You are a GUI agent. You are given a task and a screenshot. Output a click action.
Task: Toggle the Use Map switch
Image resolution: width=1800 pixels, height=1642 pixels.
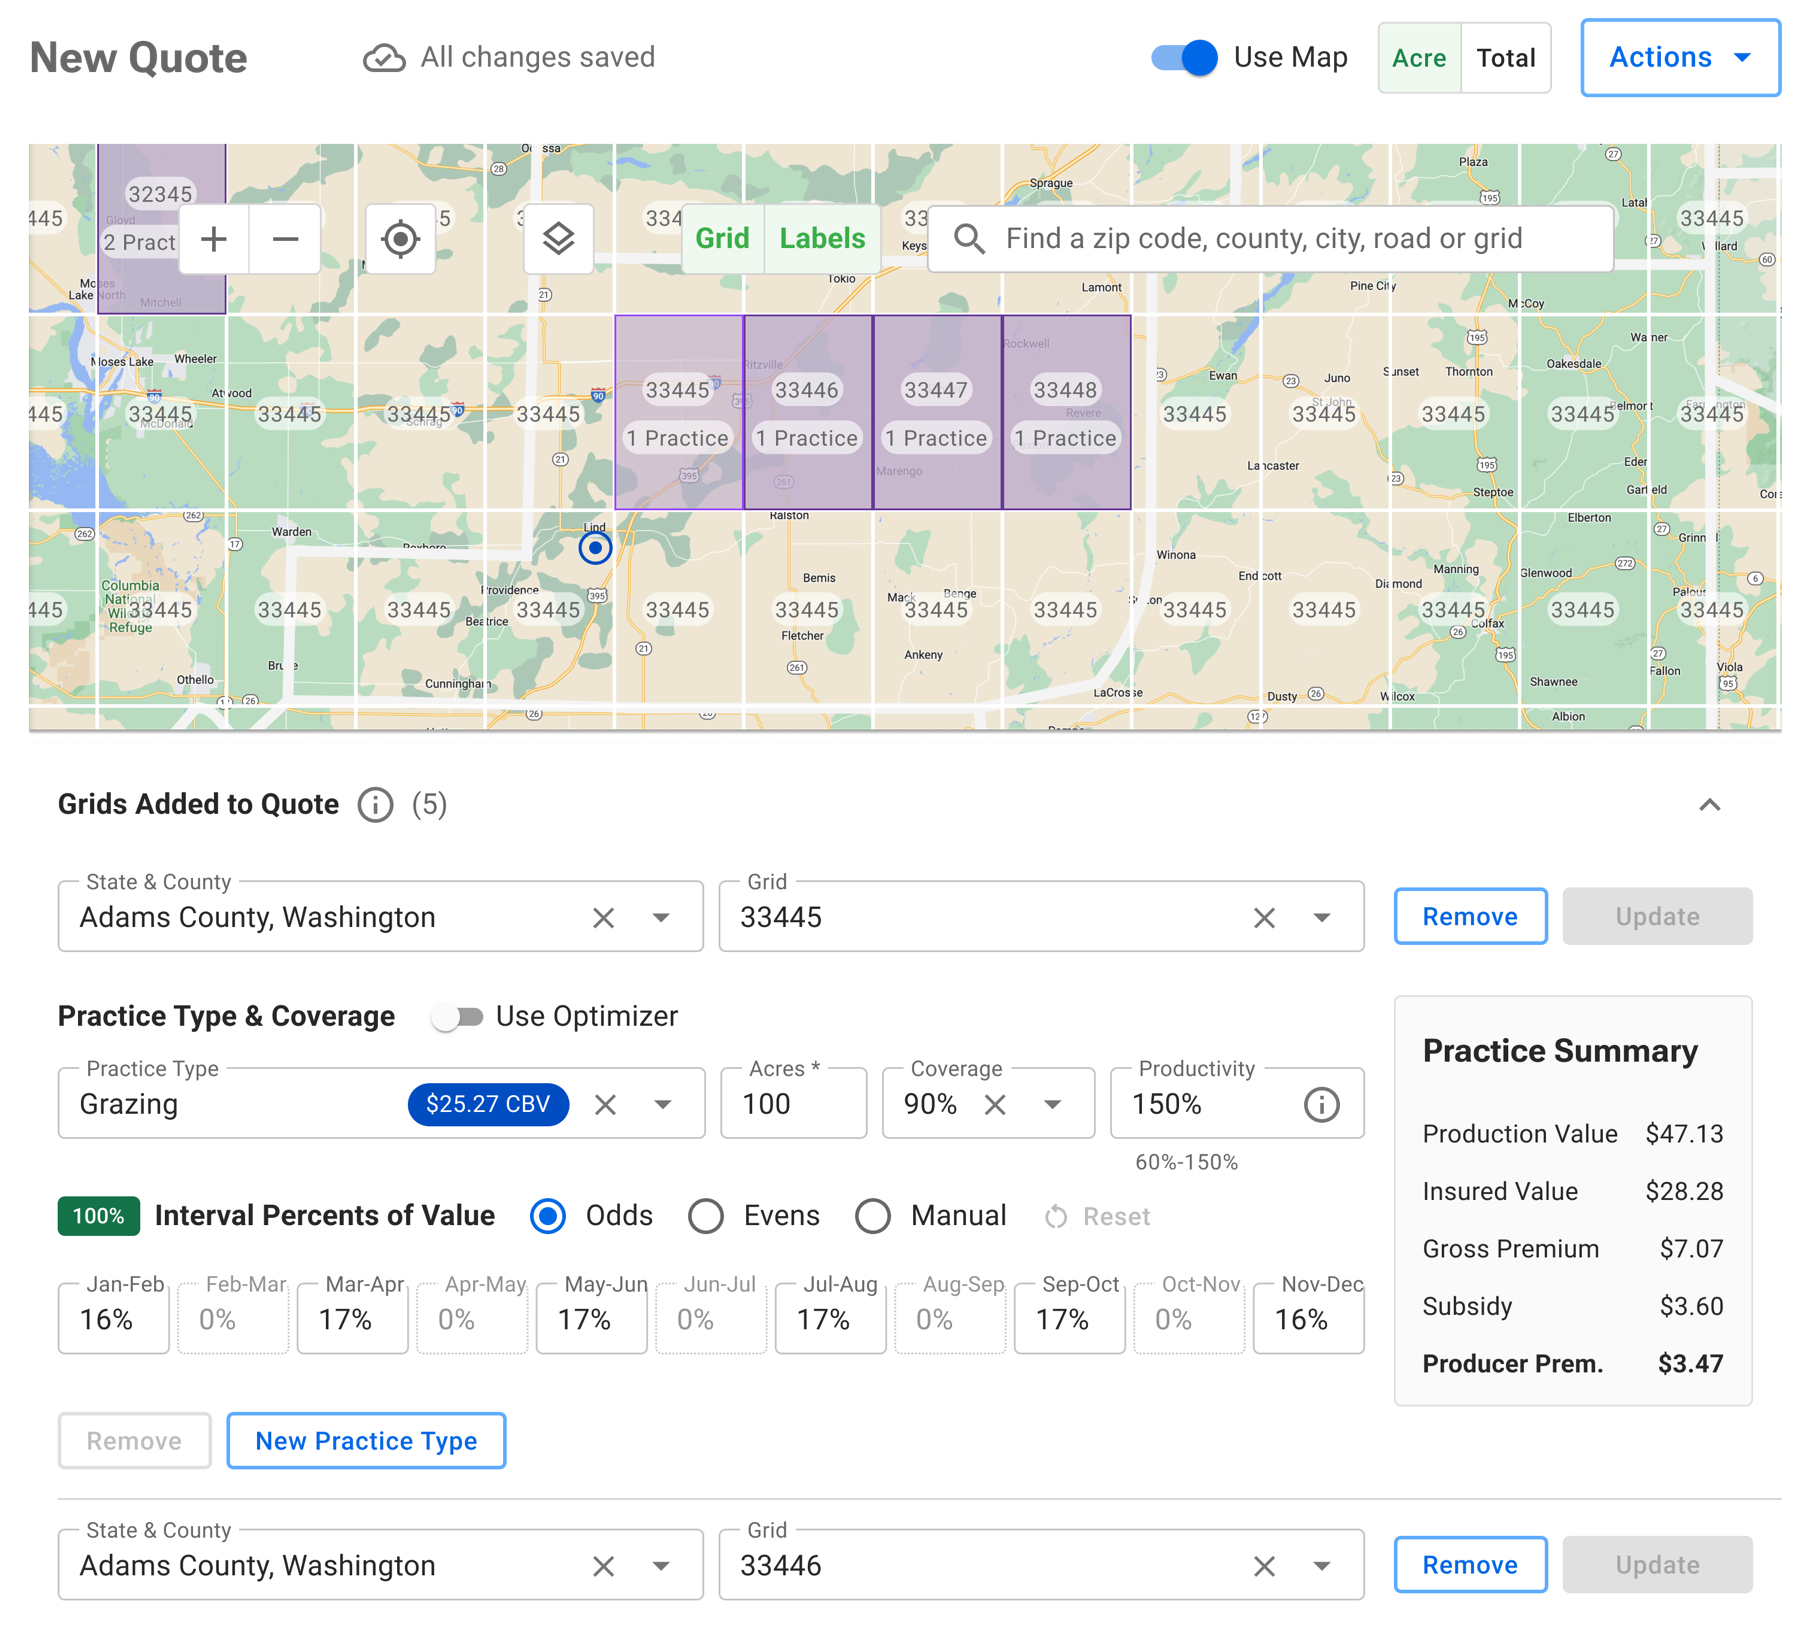click(x=1184, y=58)
